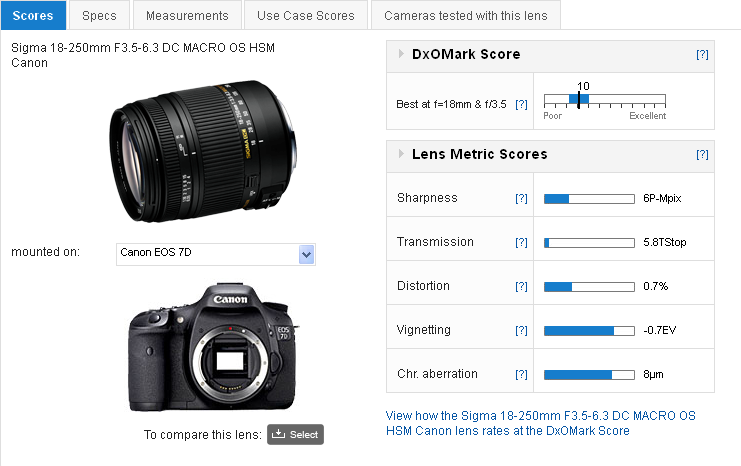Open help for Chr. aberration metric

click(x=521, y=374)
